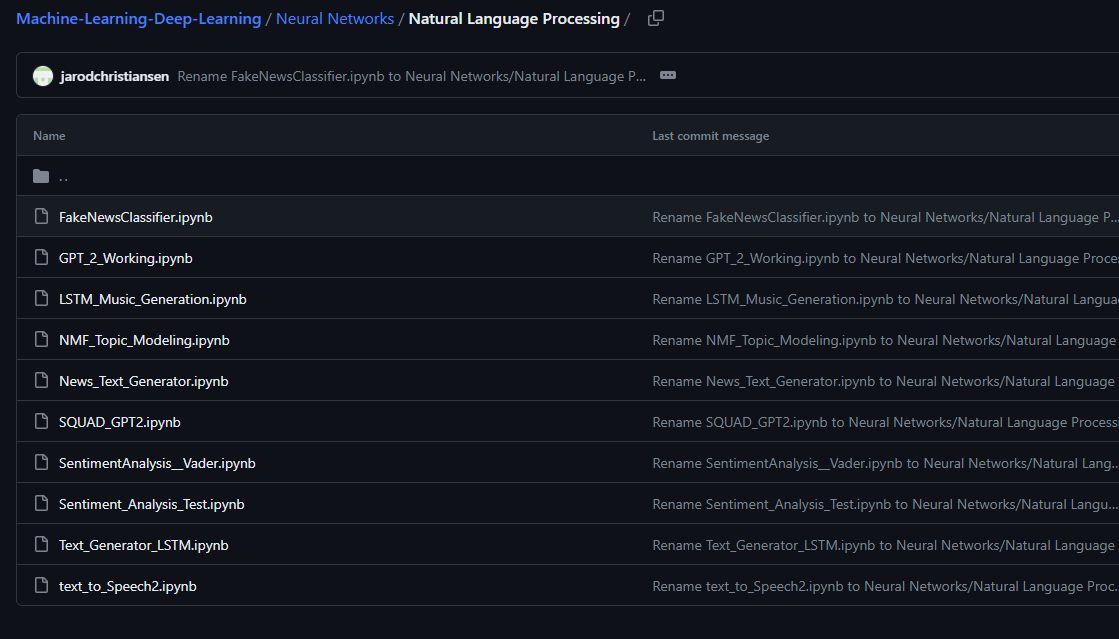The height and width of the screenshot is (639, 1119).
Task: Open SQUAD_GPT2.ipynb file
Action: (x=120, y=423)
